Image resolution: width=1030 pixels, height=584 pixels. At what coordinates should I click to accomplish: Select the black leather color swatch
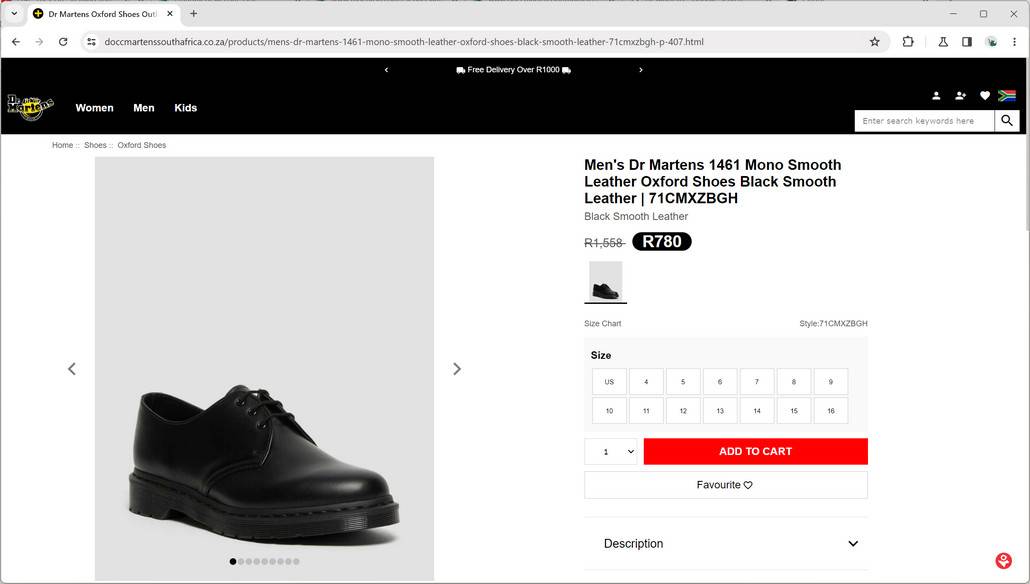coord(605,281)
